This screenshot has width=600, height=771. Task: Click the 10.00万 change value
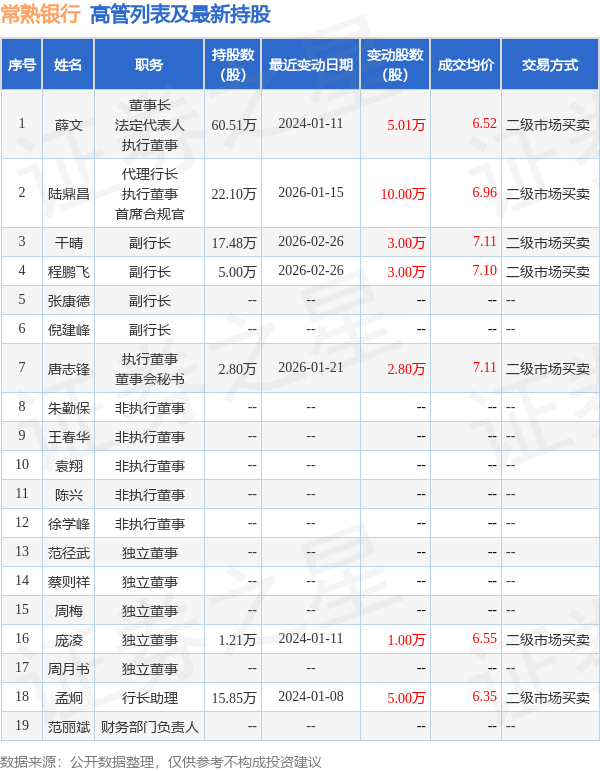coord(403,194)
